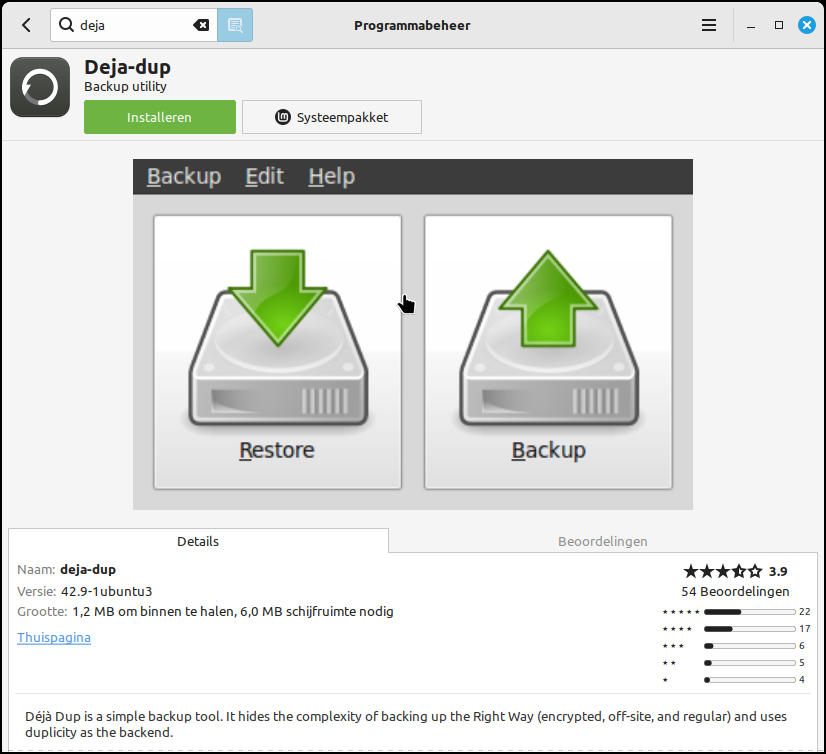The width and height of the screenshot is (826, 754).
Task: Click the package name deja-dup
Action: [88, 570]
